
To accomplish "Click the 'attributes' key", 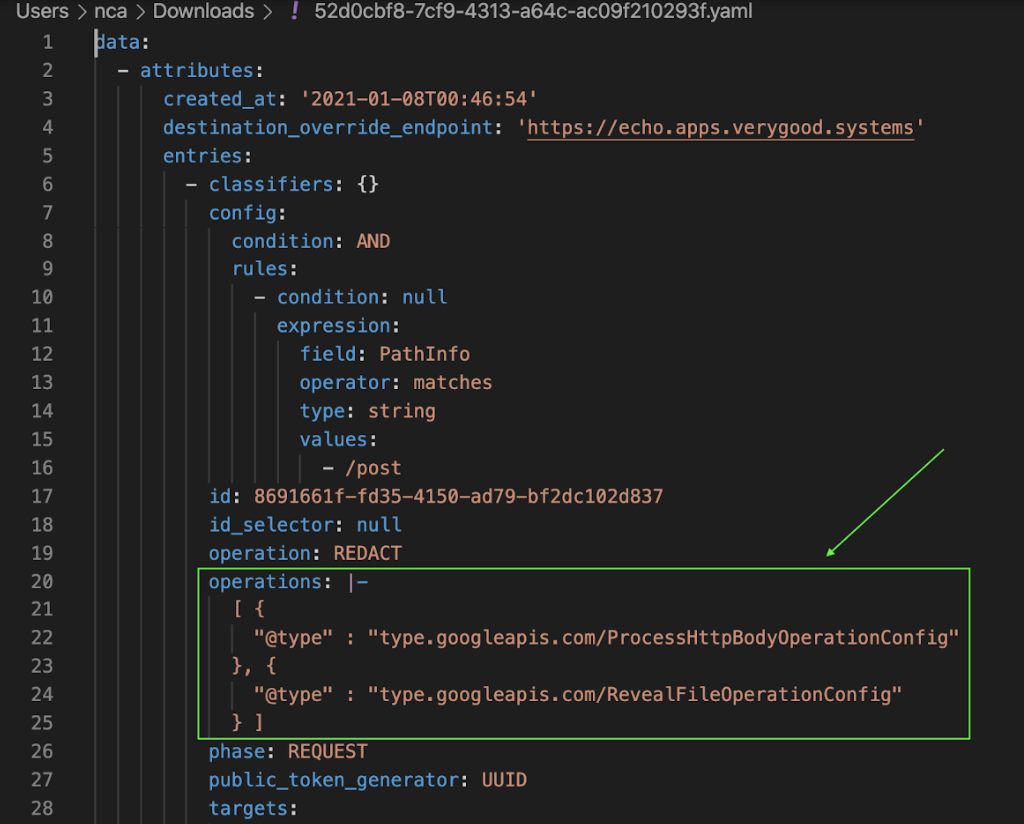I will 197,71.
